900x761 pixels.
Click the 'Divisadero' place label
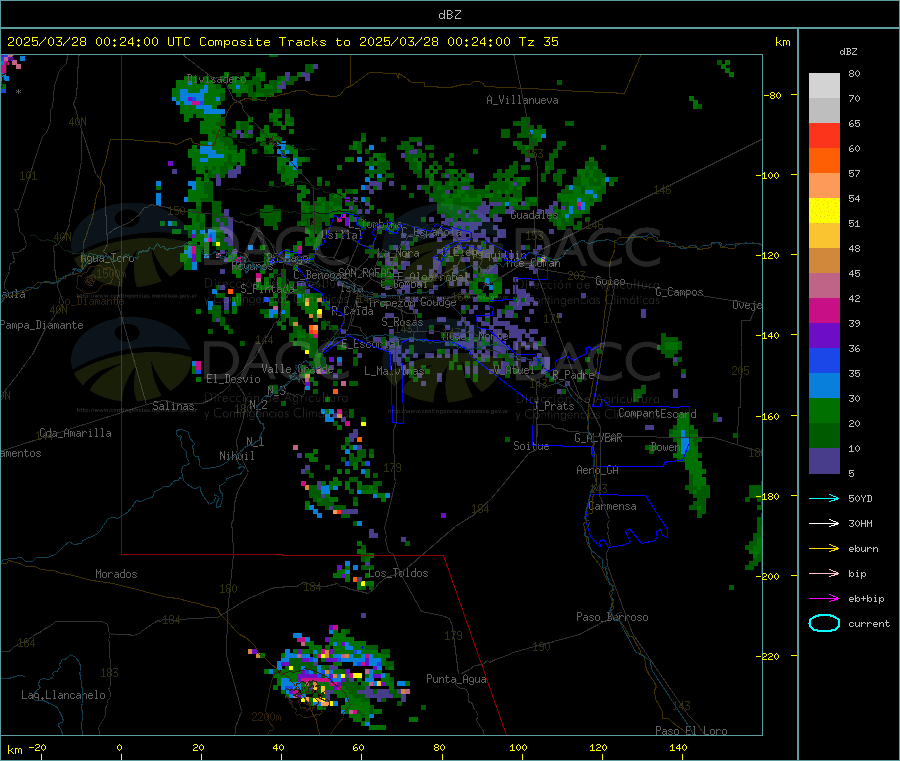(216, 79)
